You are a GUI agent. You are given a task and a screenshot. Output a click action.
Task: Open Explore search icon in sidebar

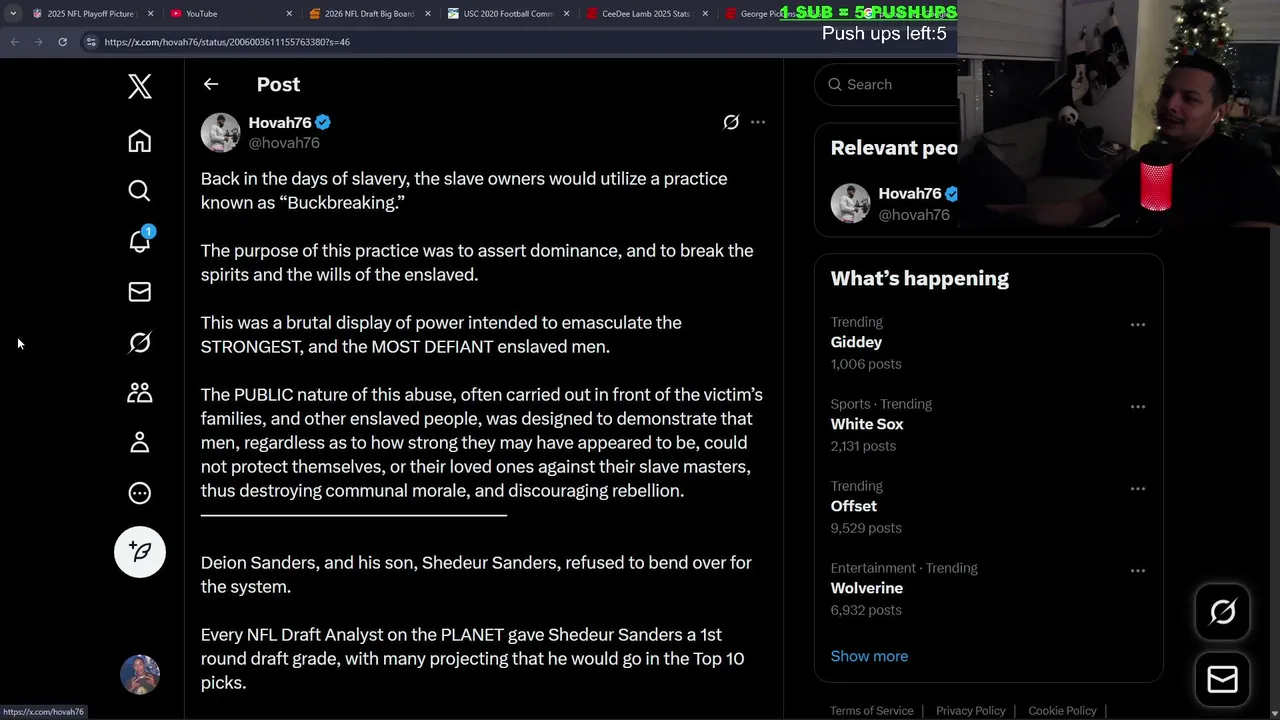pos(140,191)
